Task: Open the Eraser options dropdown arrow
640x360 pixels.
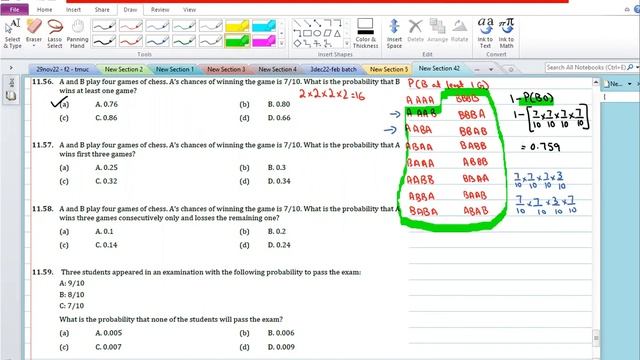Action: 34,46
